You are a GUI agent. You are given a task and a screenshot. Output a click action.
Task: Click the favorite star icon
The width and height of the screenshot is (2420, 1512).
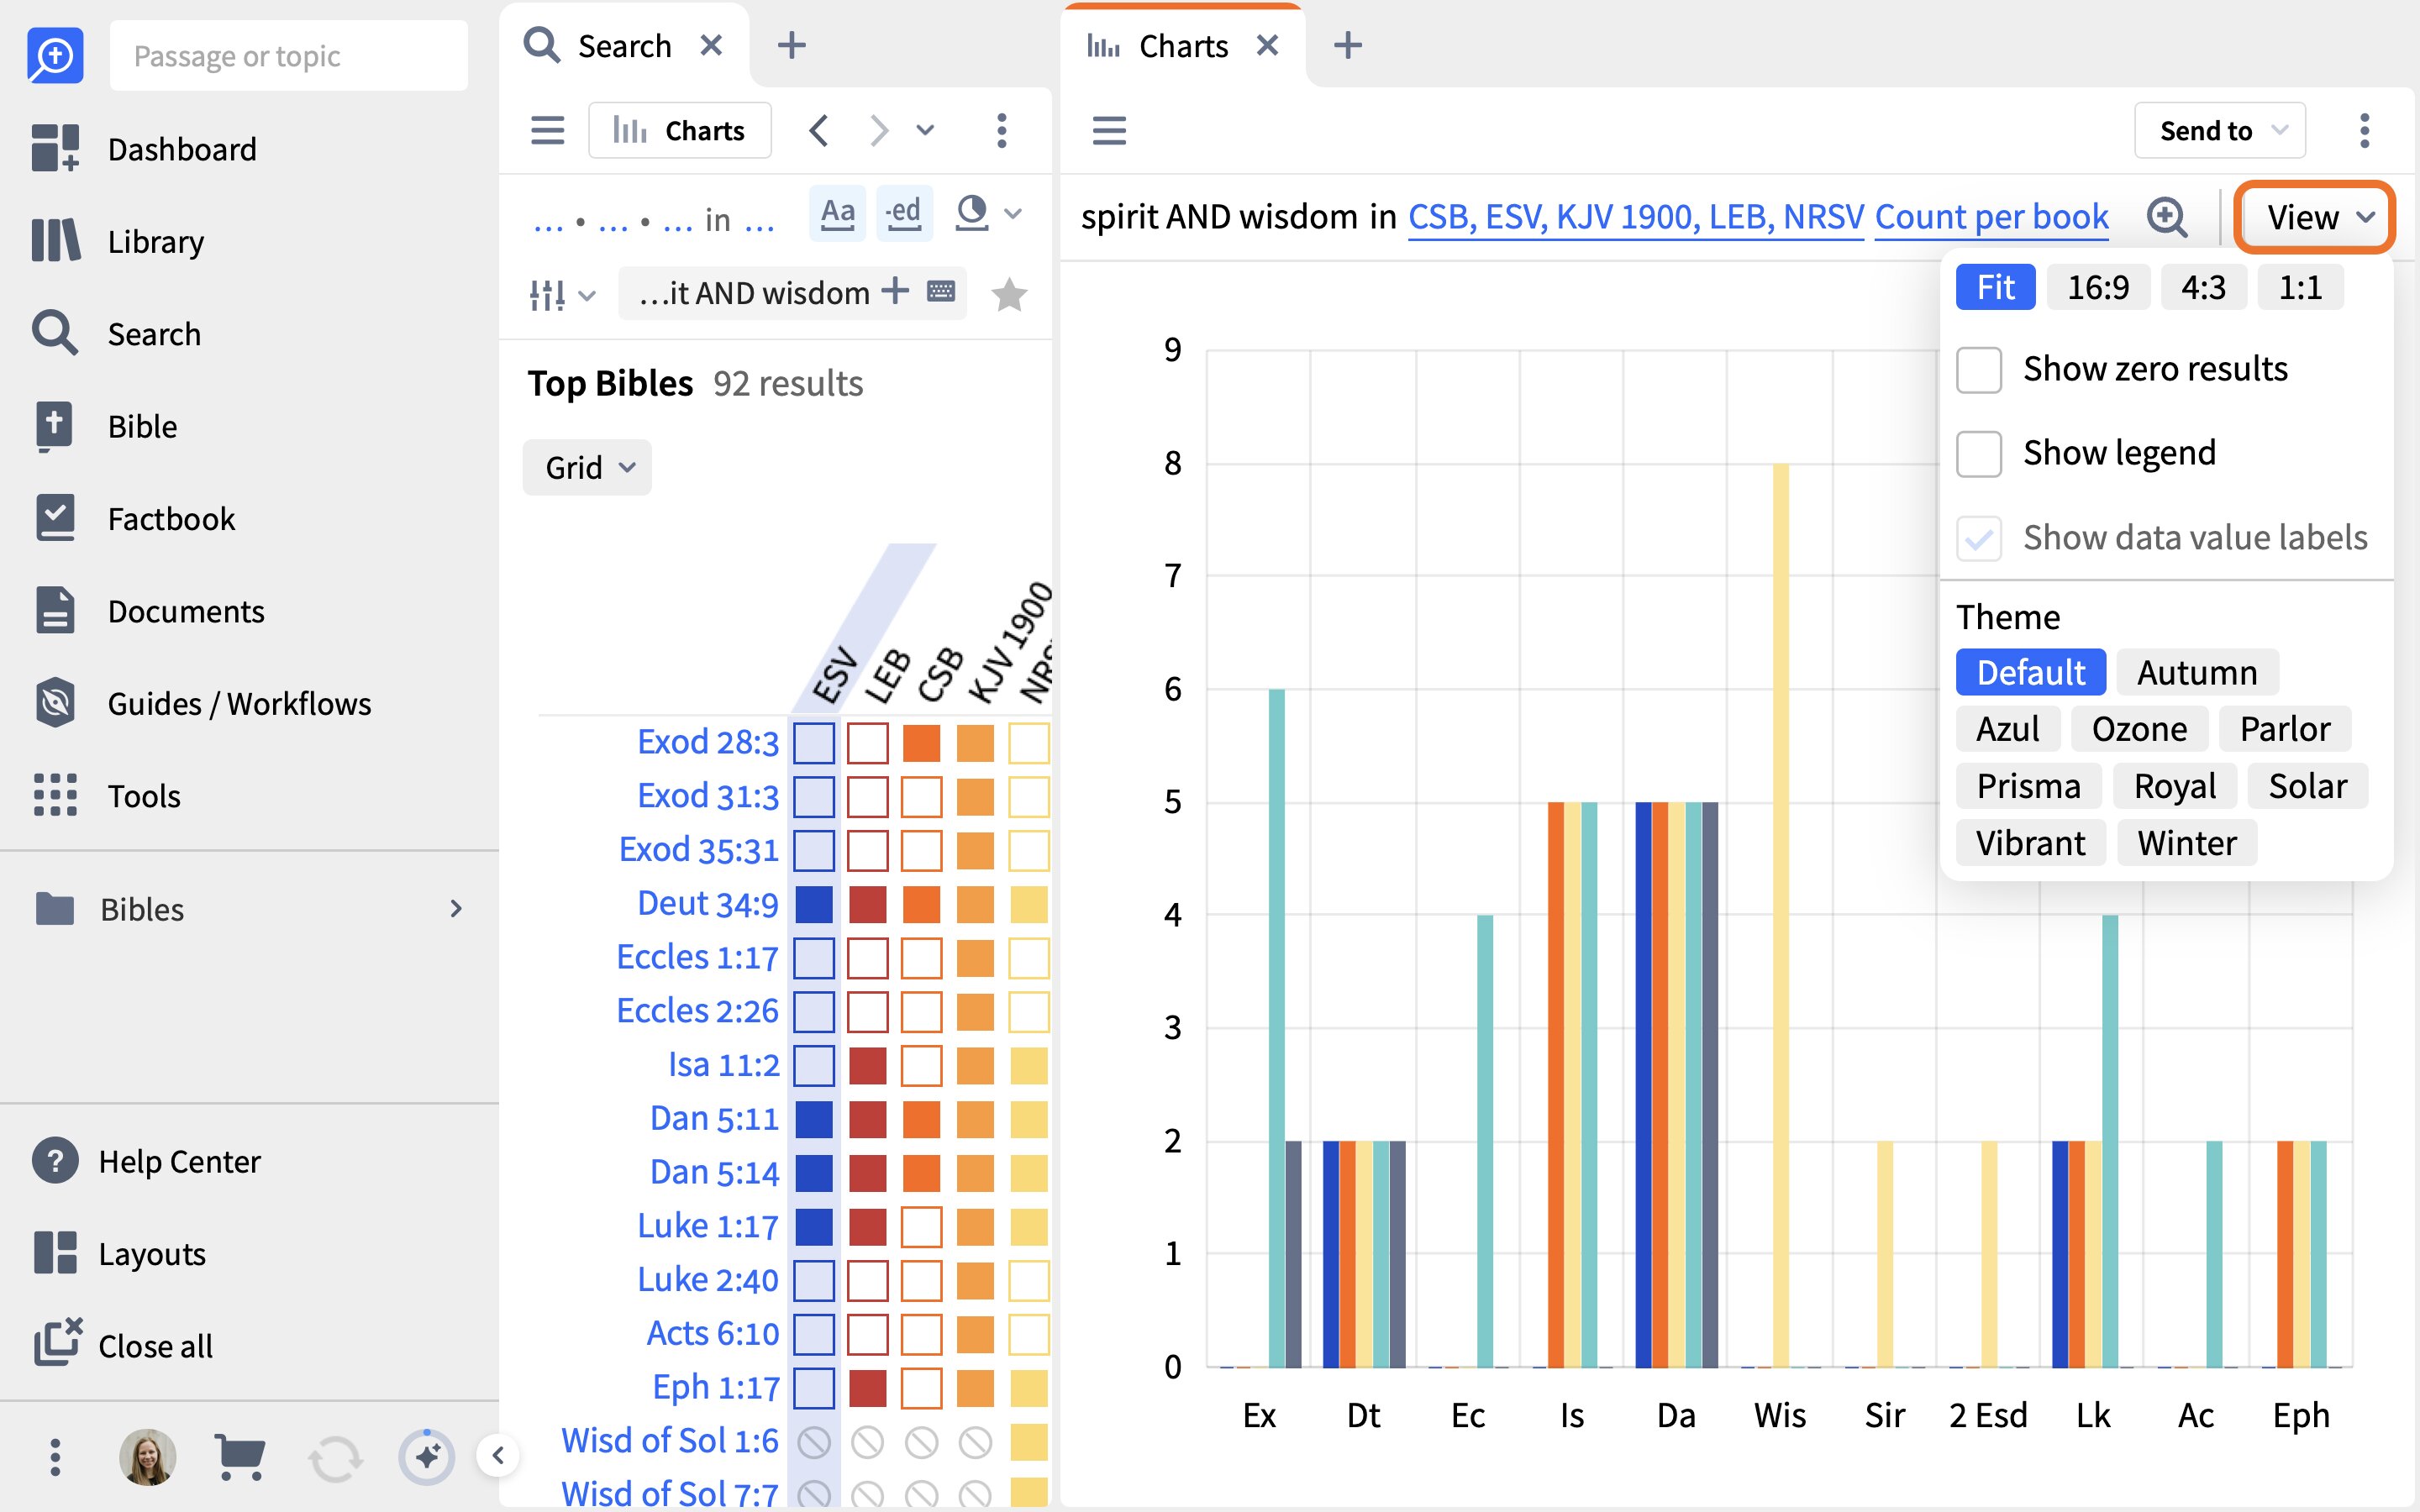[1009, 294]
